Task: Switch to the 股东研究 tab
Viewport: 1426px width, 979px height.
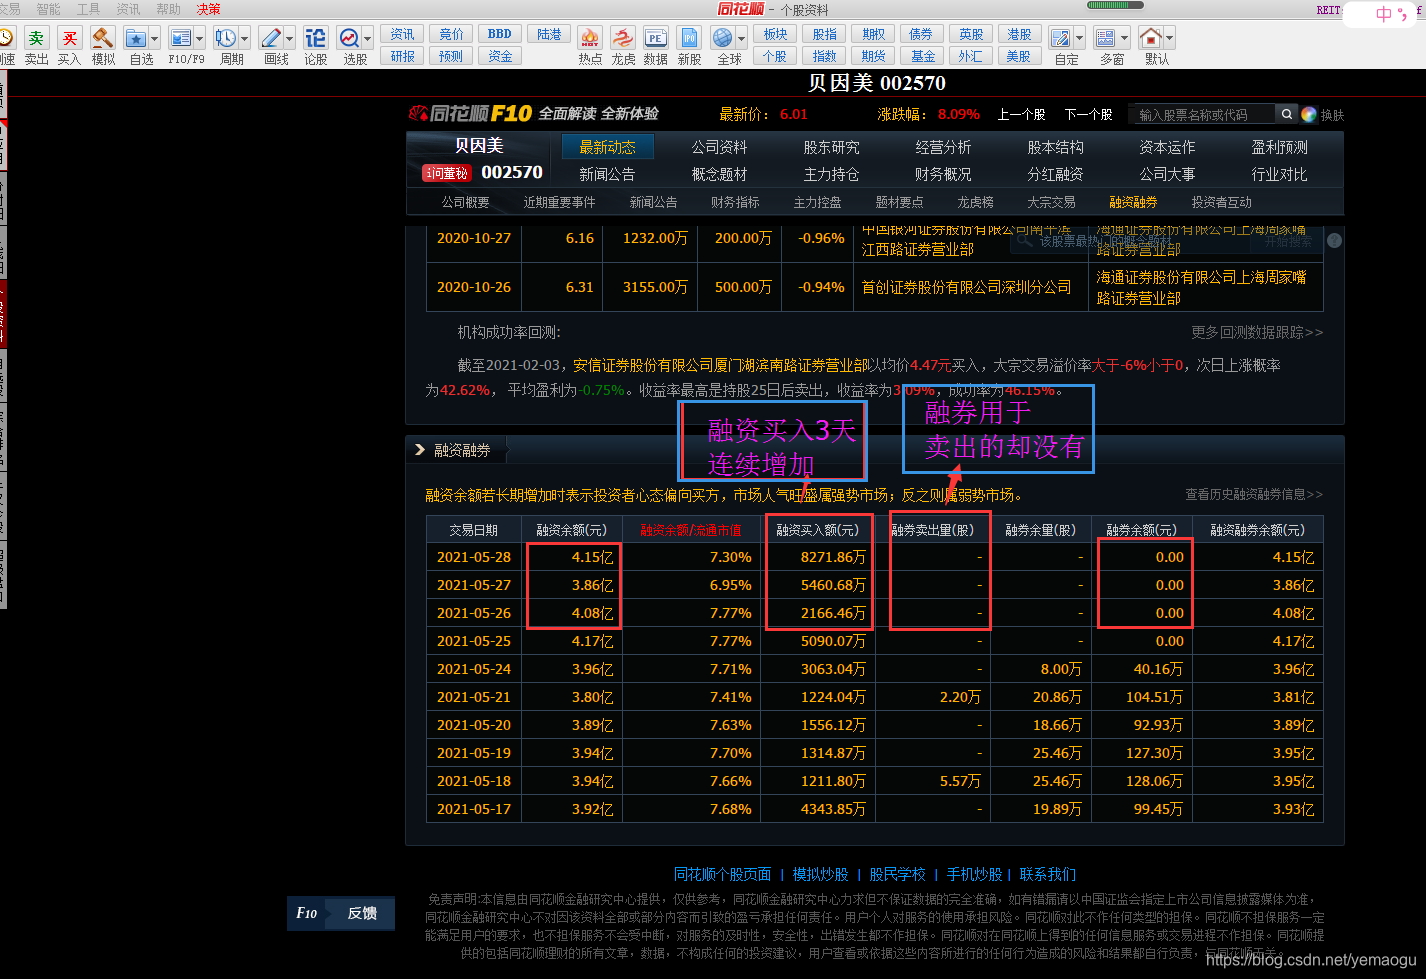Action: (x=832, y=147)
